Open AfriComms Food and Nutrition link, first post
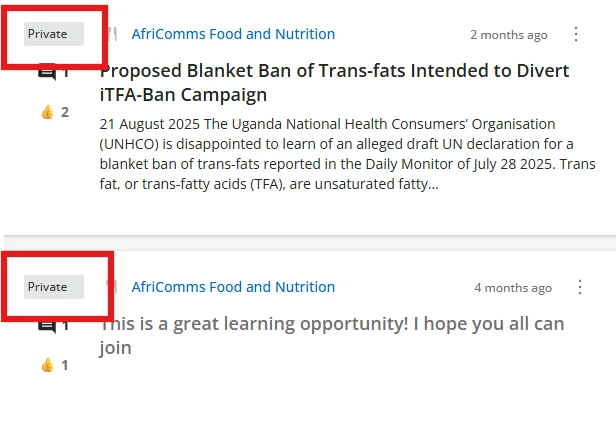 click(x=233, y=34)
